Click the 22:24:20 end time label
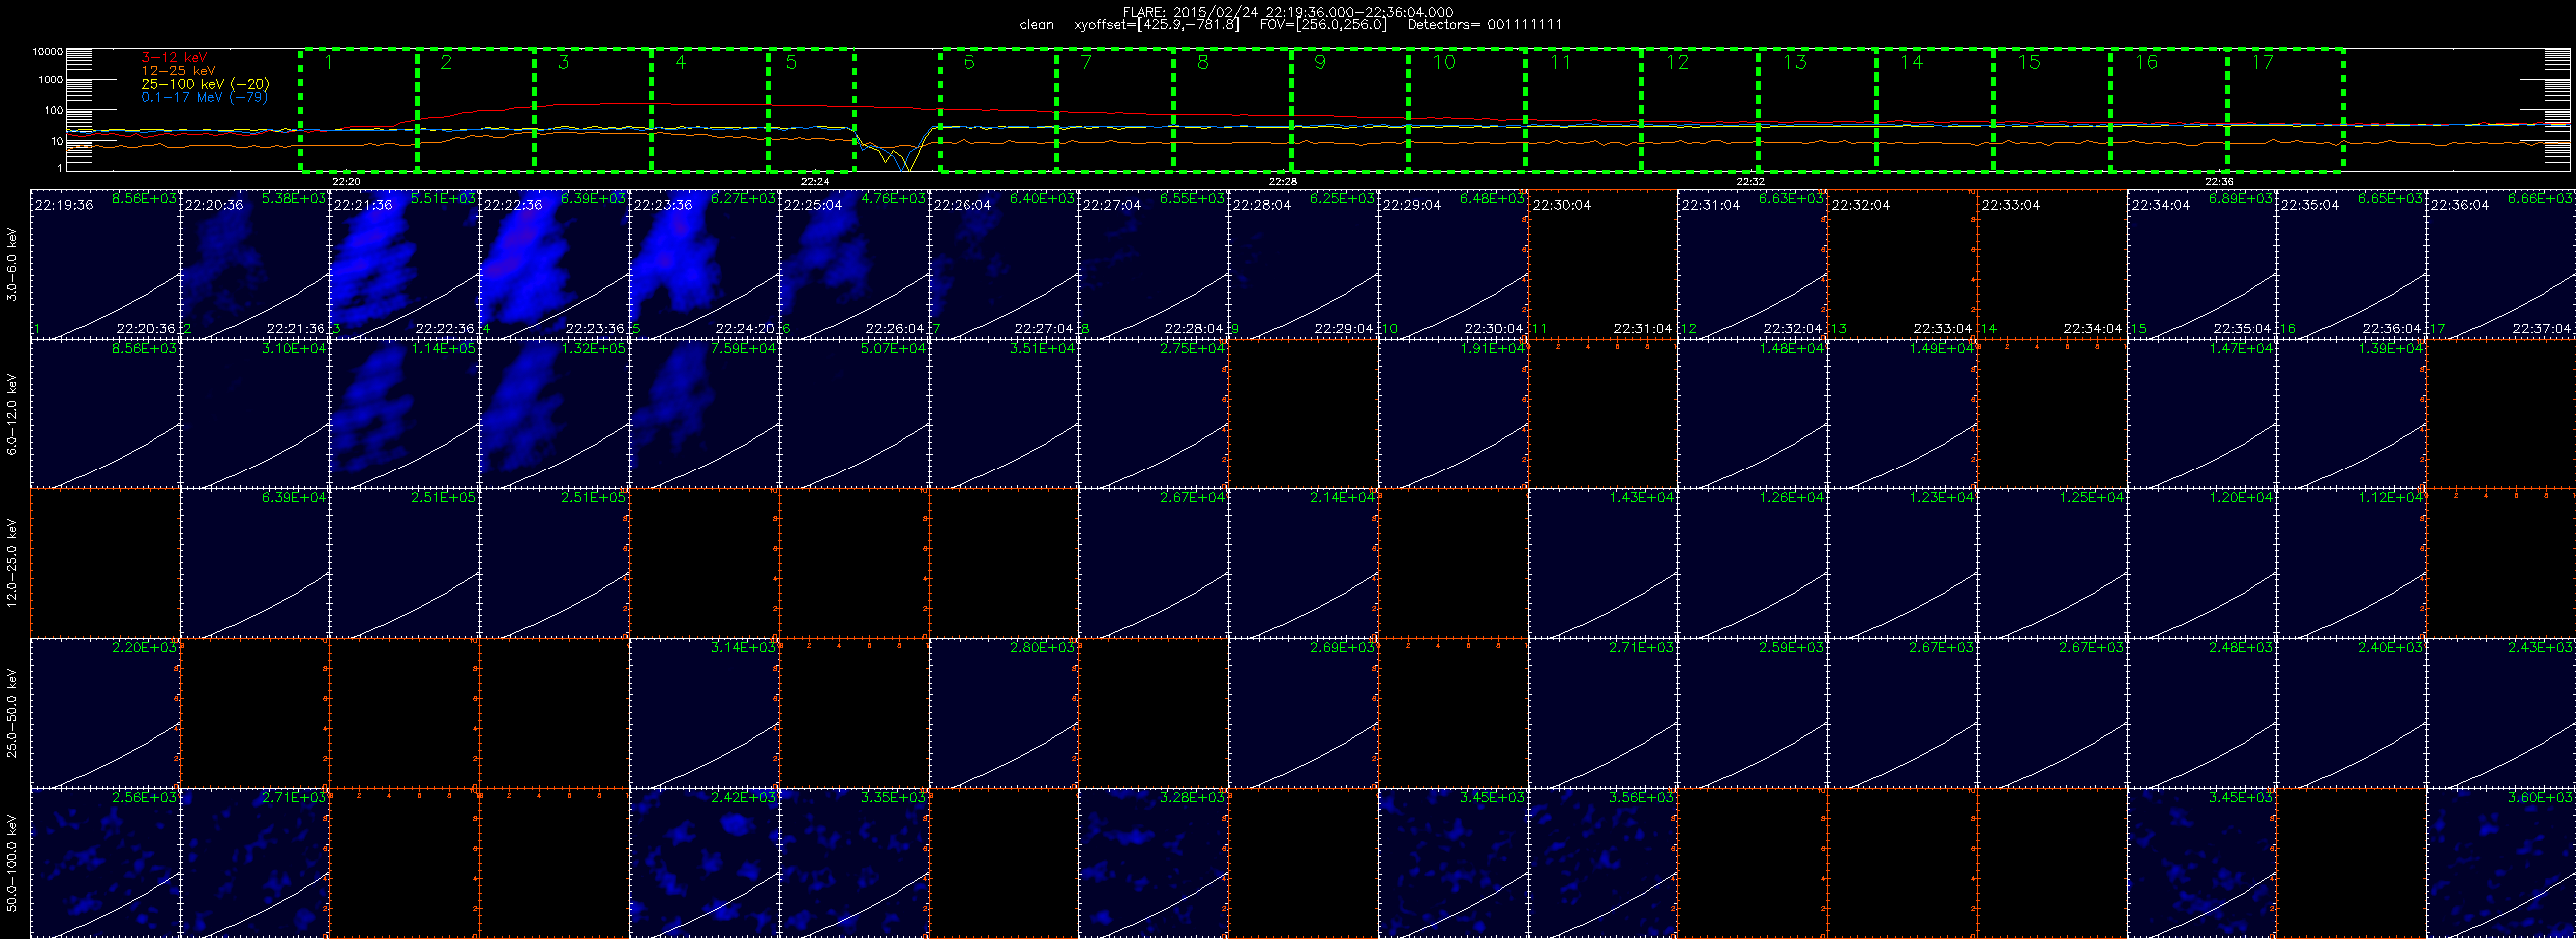This screenshot has width=2576, height=939. (x=745, y=328)
